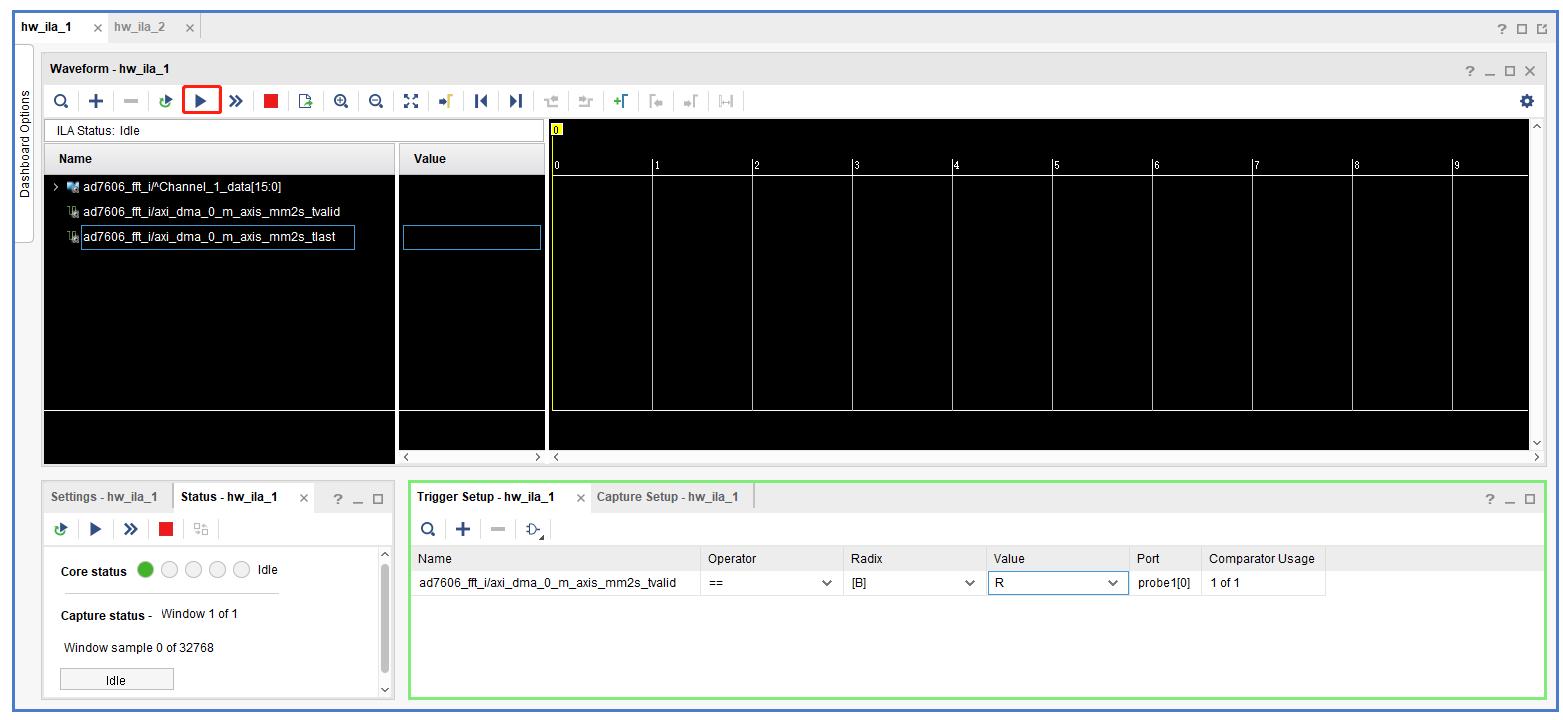The image size is (1563, 720).
Task: Run trigger for this ILA core
Action: click(x=201, y=101)
